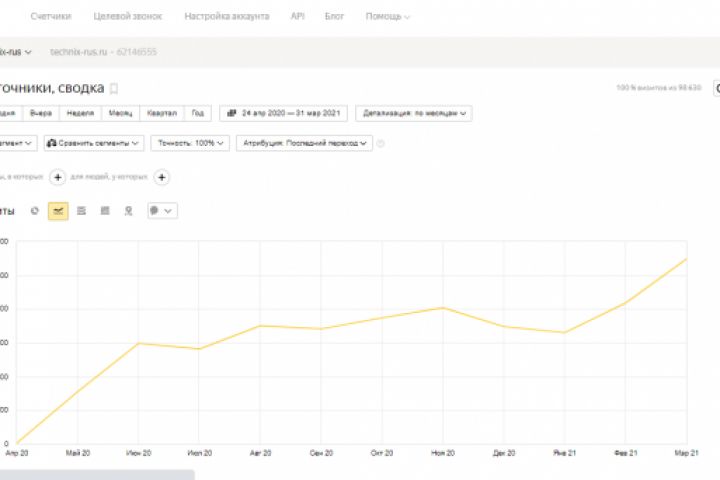
Task: Expand the Точность 100% dropdown
Action: coord(190,143)
